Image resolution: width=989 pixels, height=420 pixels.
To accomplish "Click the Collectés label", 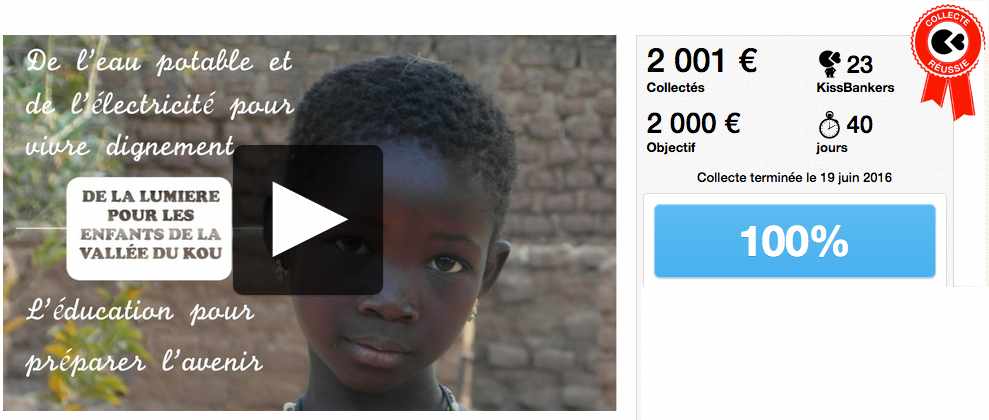I will (676, 88).
